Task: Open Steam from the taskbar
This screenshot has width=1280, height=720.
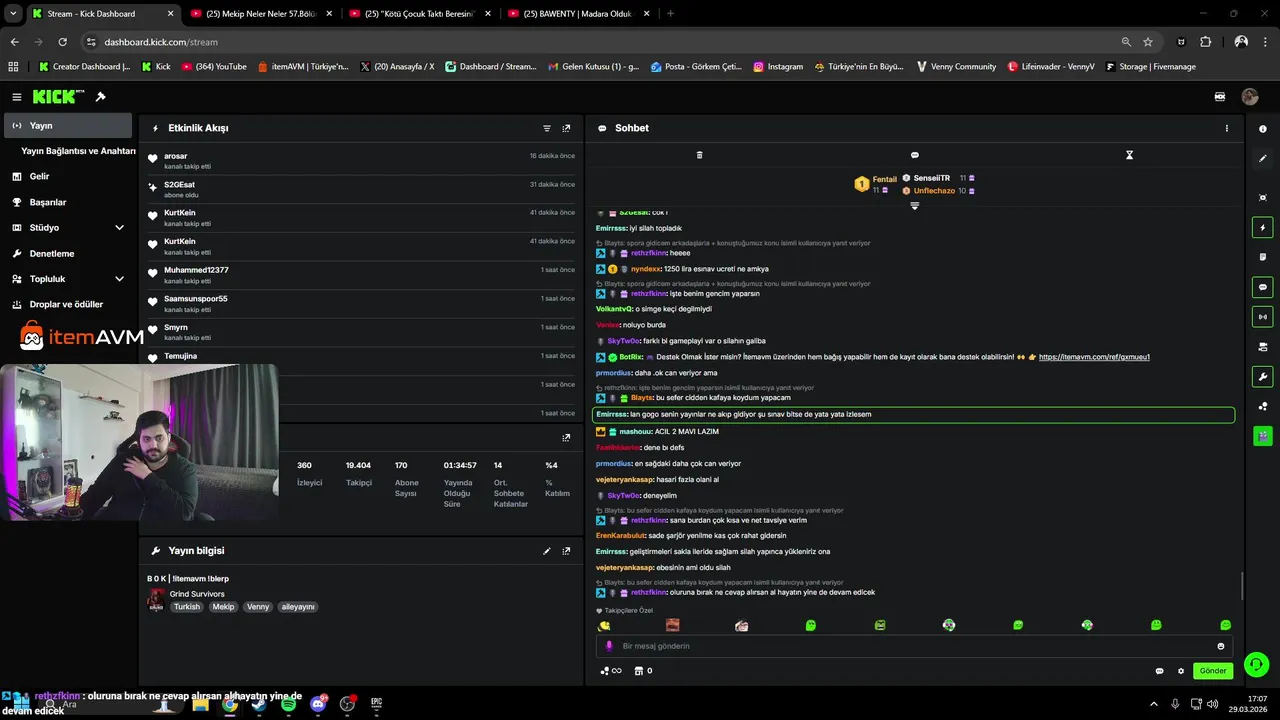Action: click(258, 704)
